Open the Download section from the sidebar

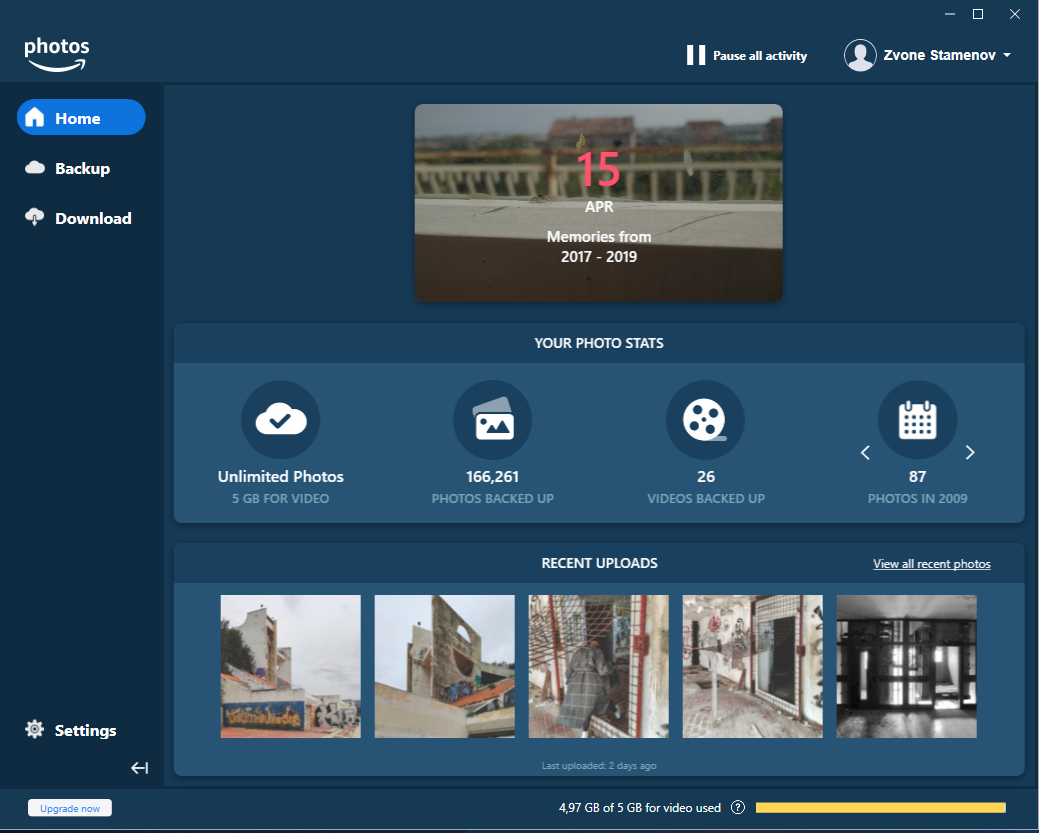[91, 218]
